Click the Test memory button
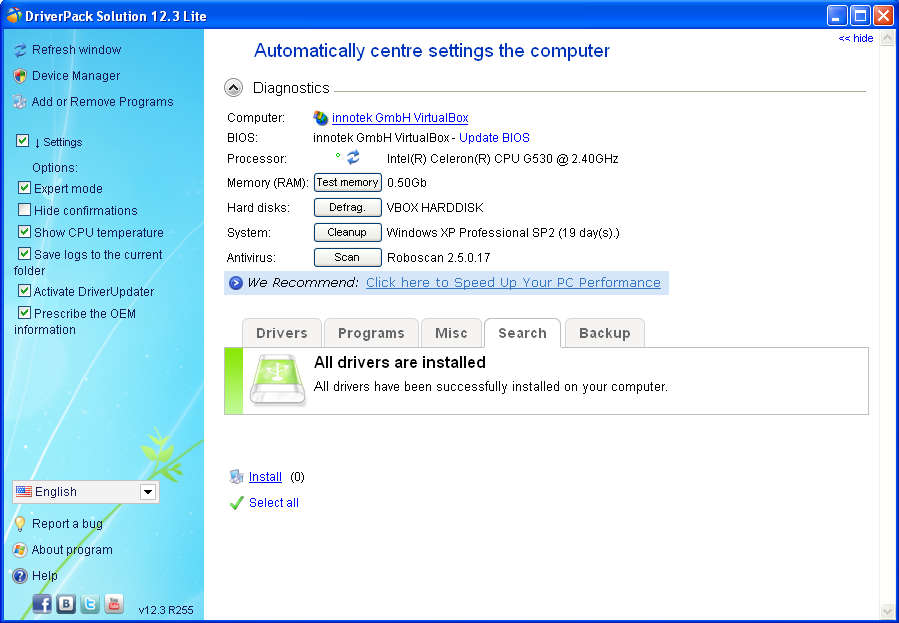 point(347,182)
